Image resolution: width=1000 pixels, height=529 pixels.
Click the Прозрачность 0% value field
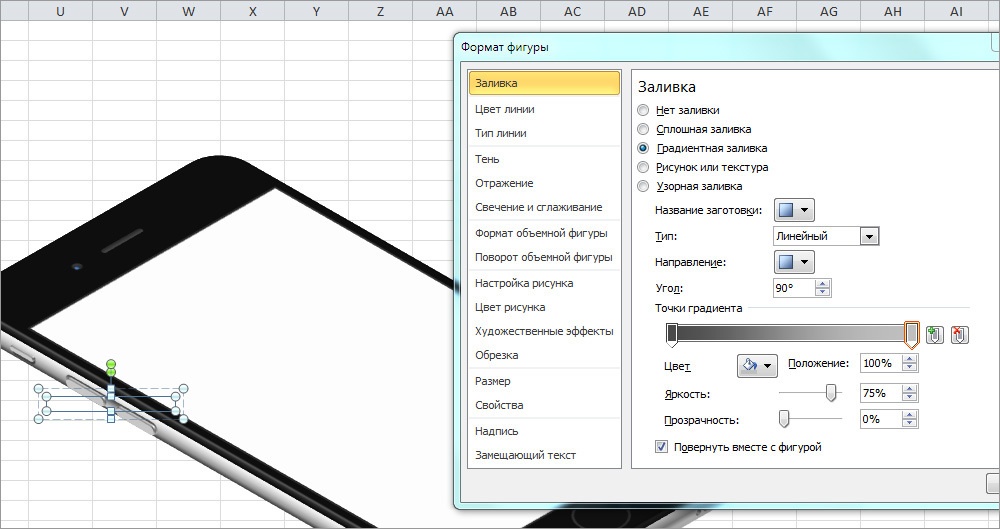click(880, 419)
